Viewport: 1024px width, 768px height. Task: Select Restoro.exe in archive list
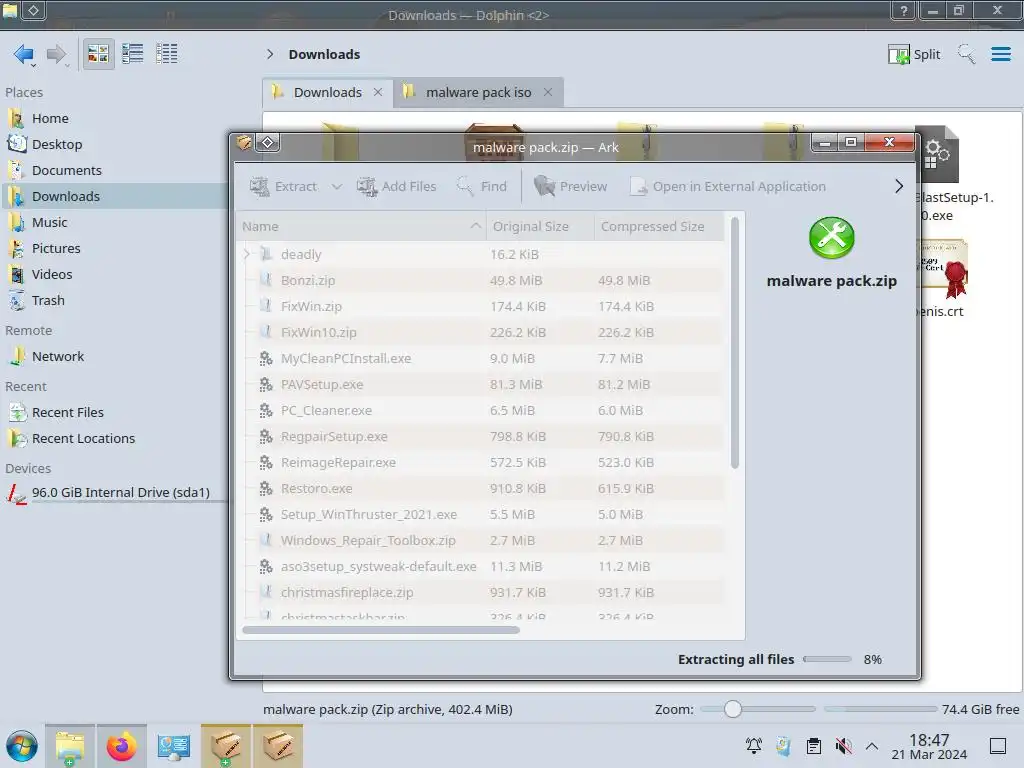pos(481,488)
